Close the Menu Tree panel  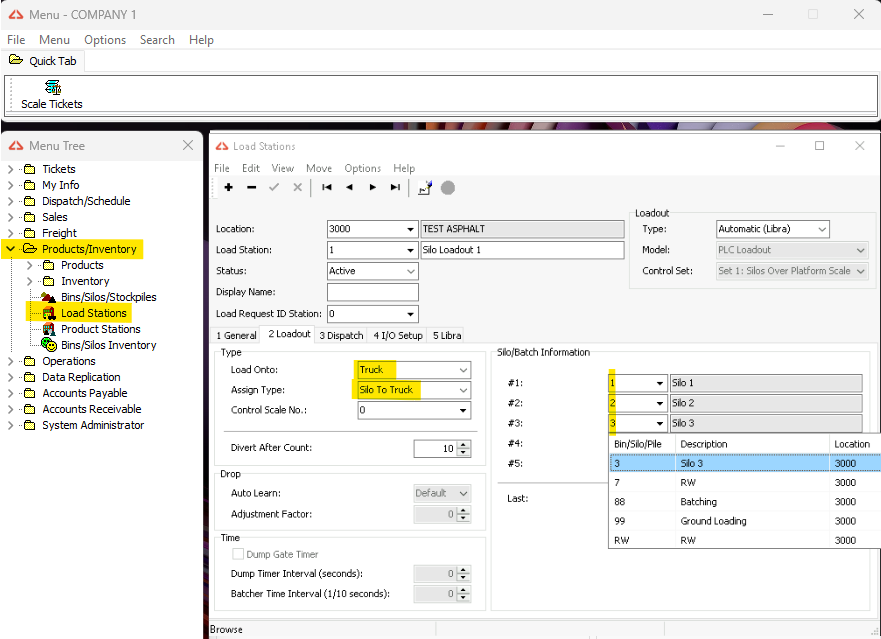pyautogui.click(x=188, y=146)
